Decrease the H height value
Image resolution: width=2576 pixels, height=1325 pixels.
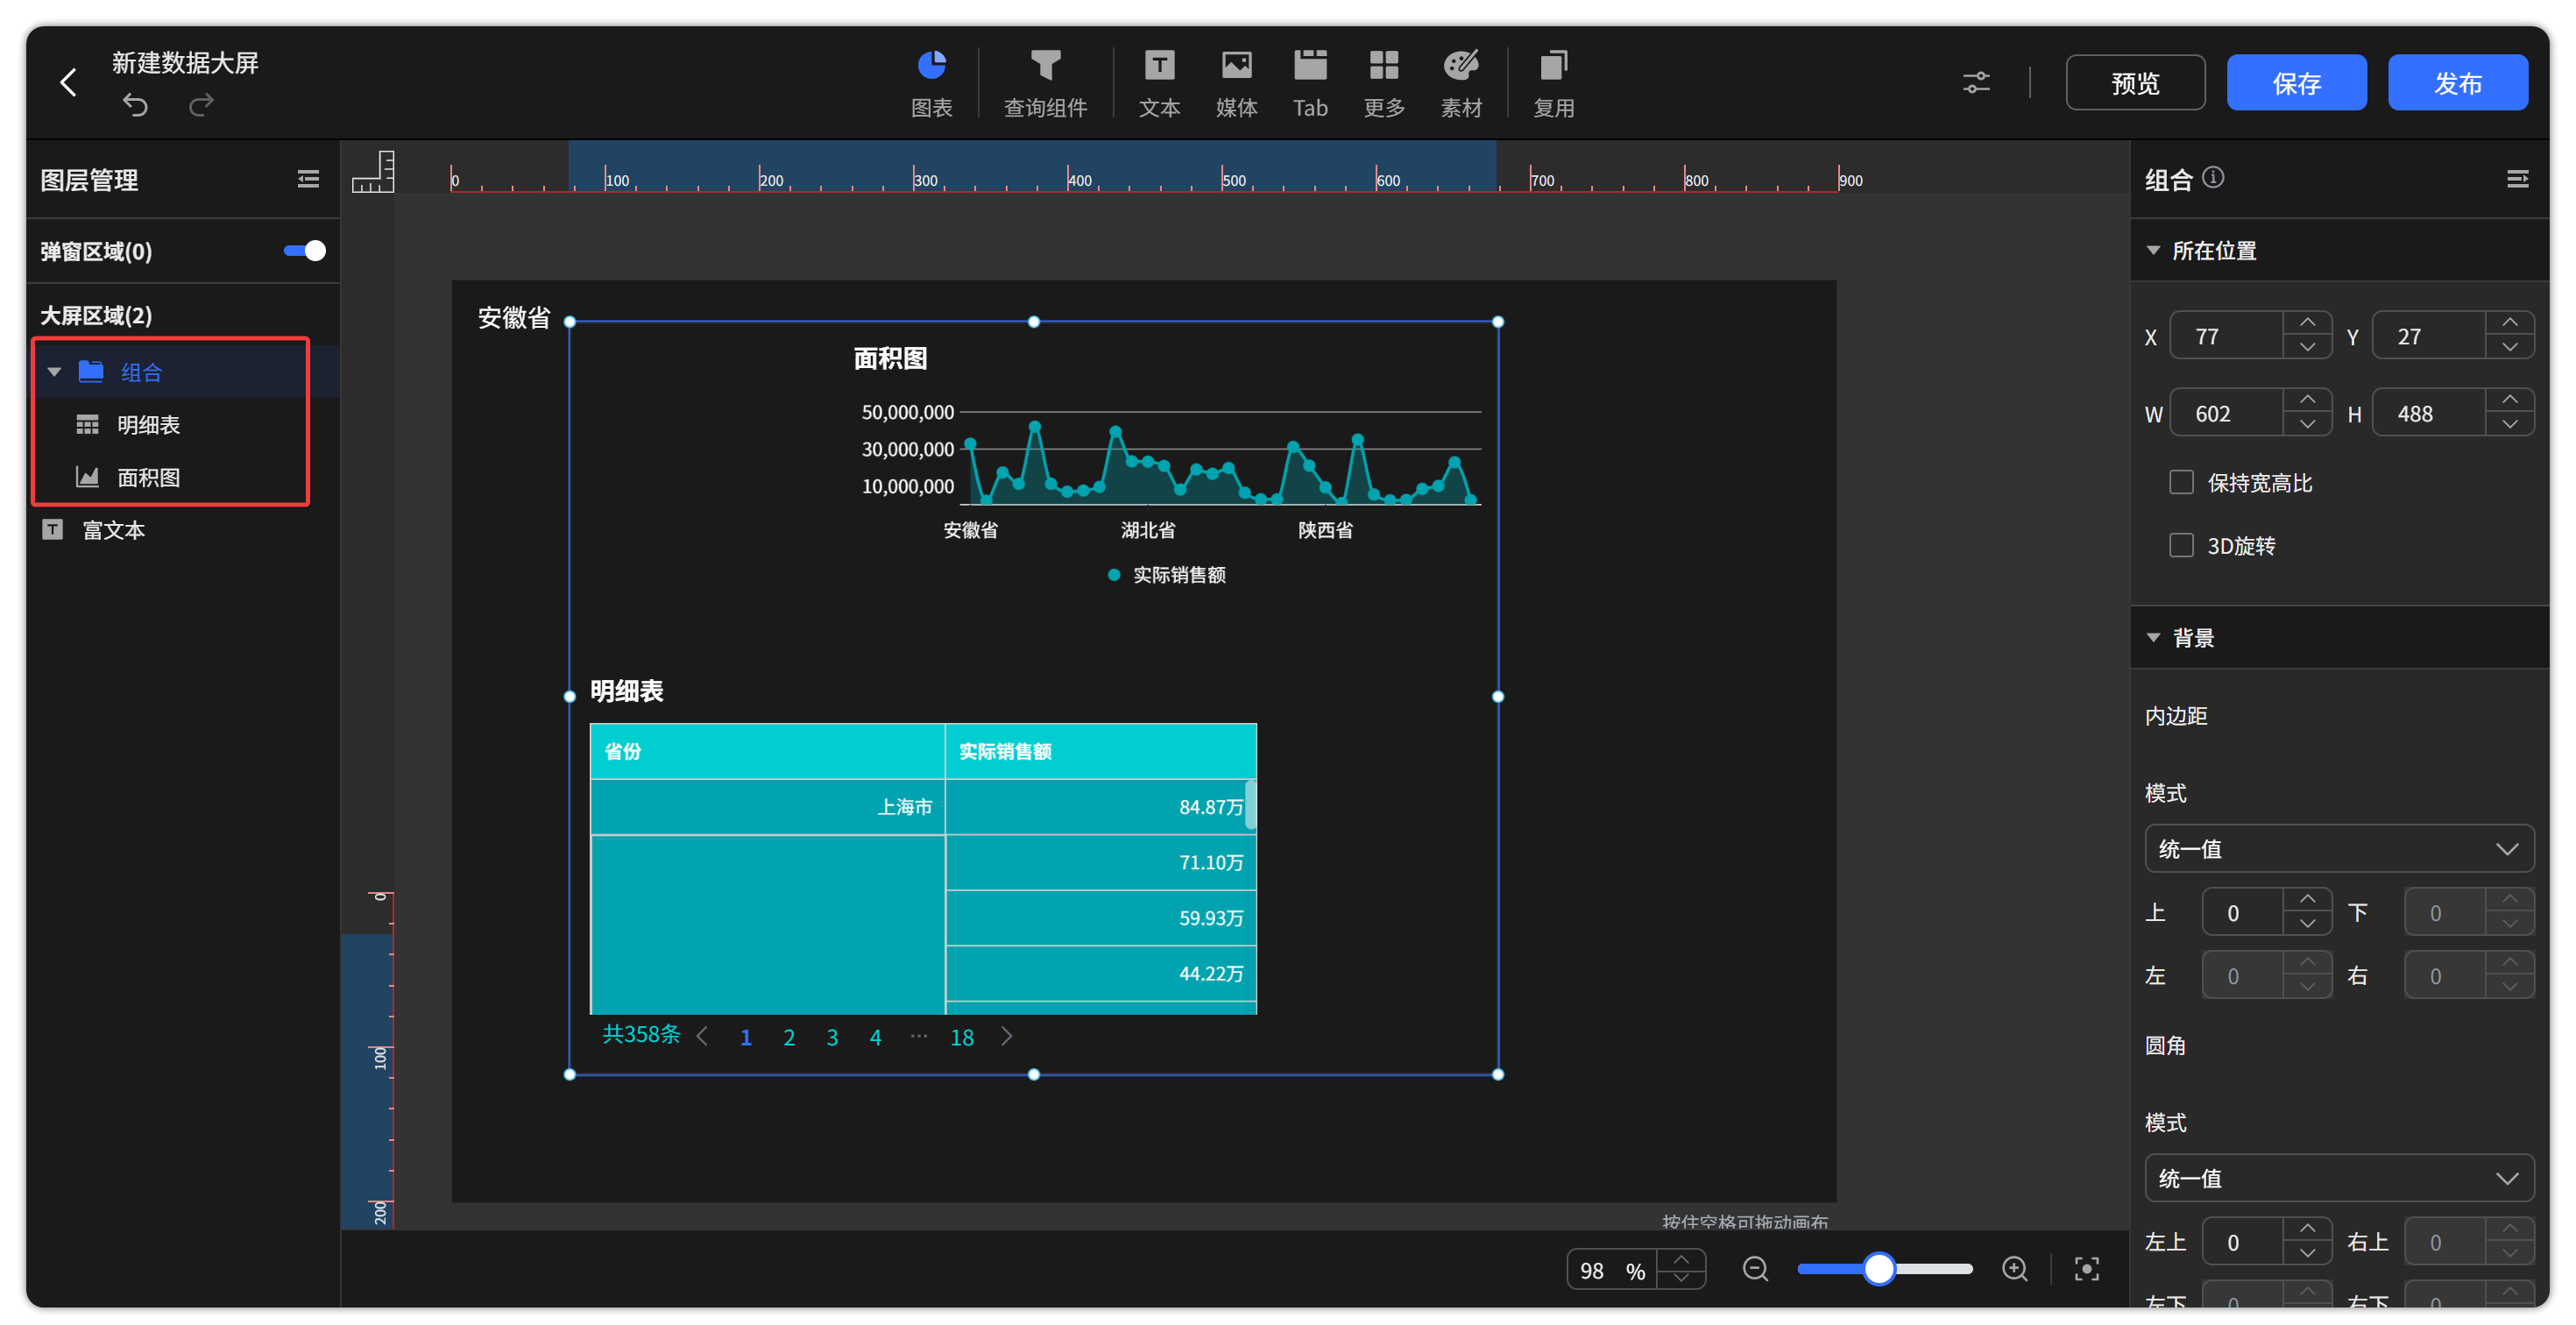(2509, 425)
